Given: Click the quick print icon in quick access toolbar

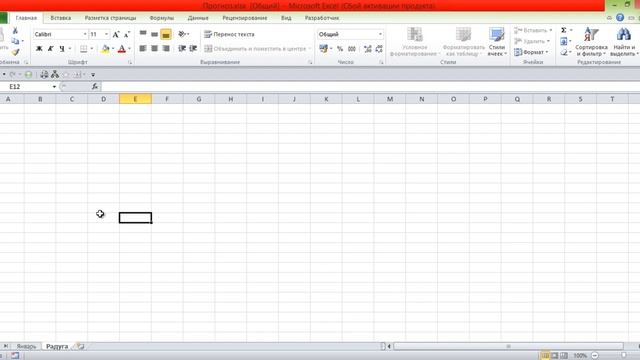Looking at the screenshot, I should coord(44,74).
